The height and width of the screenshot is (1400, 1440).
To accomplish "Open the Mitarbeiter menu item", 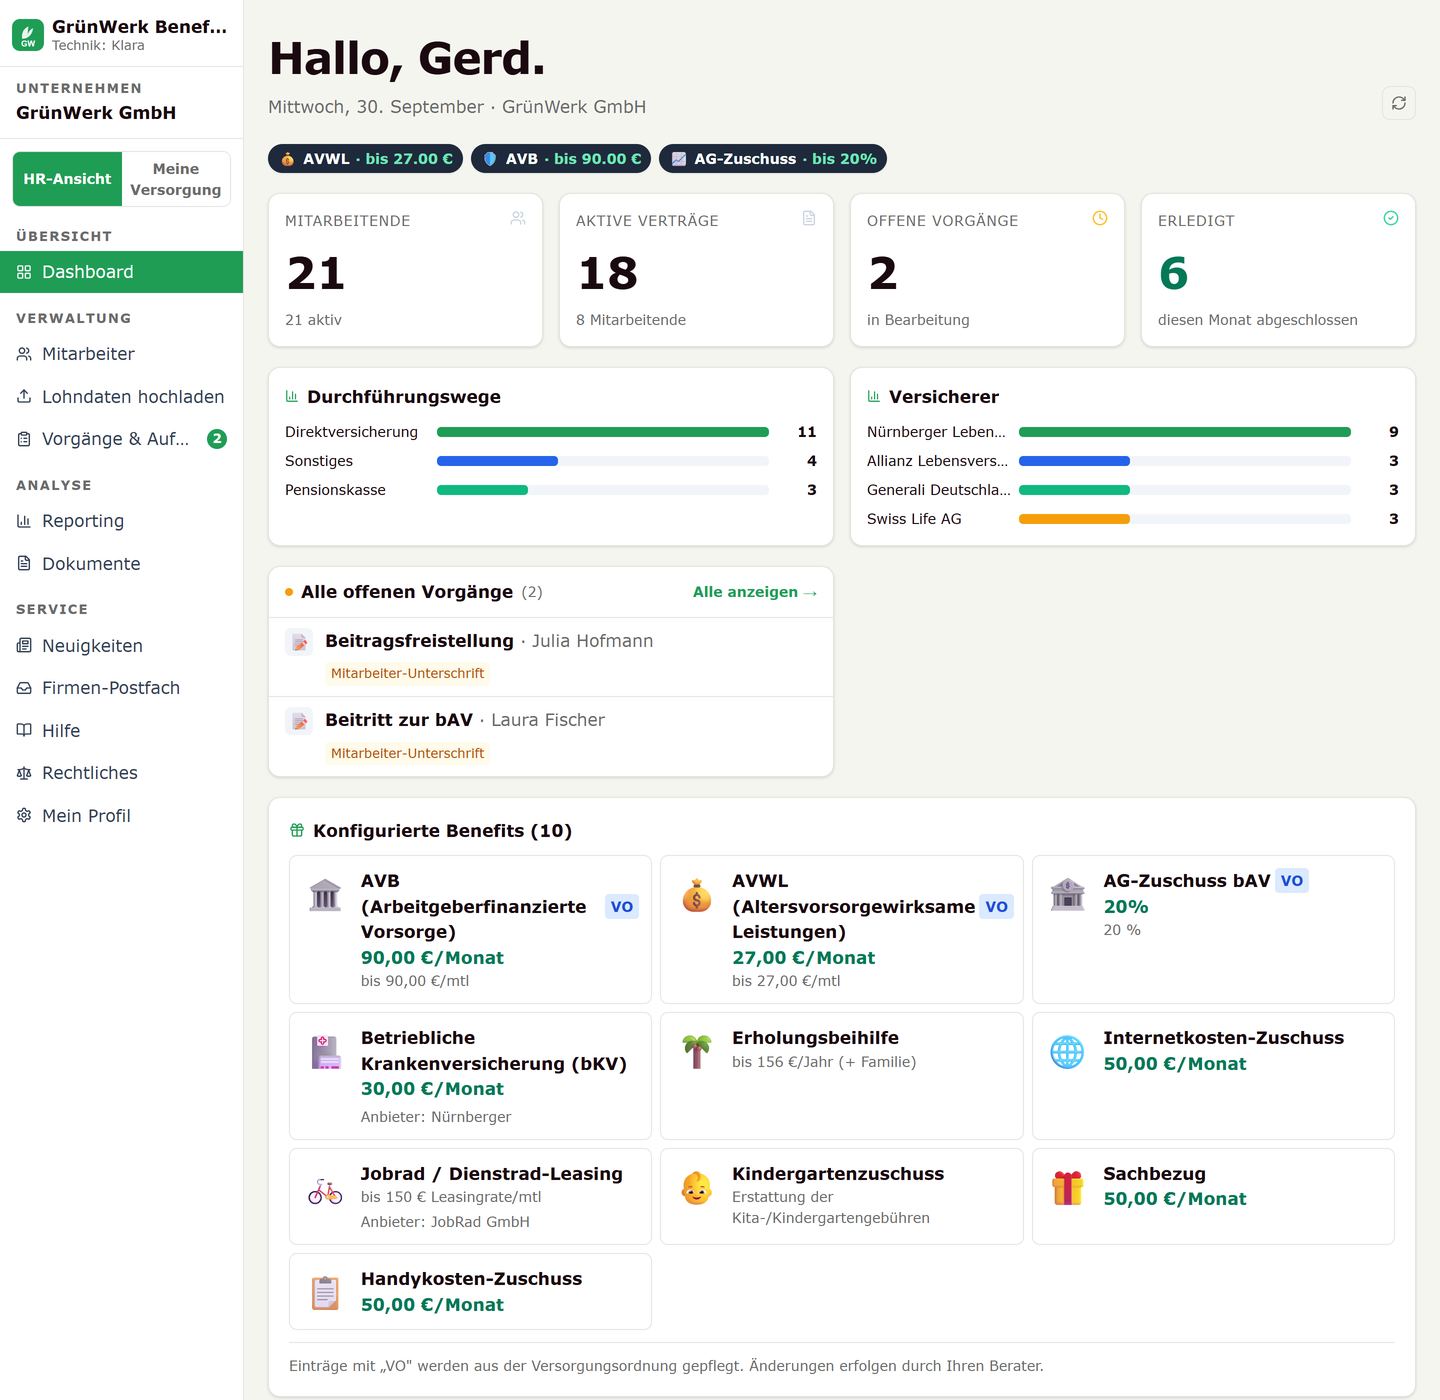I will pos(121,354).
